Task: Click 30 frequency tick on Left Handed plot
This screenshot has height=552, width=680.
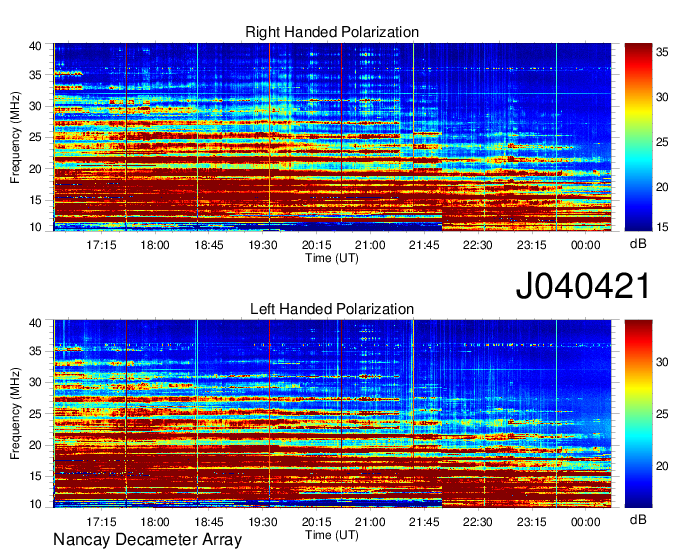Action: (35, 382)
